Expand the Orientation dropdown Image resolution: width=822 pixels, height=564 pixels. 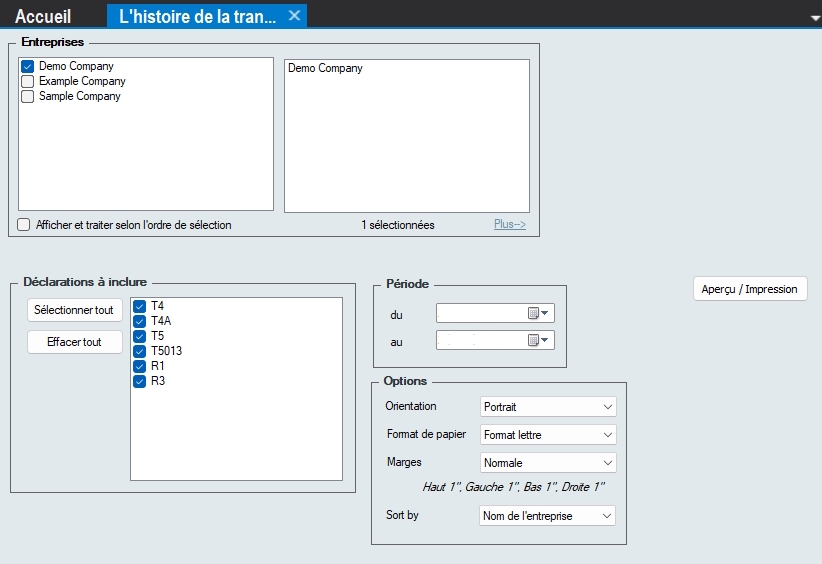[547, 407]
